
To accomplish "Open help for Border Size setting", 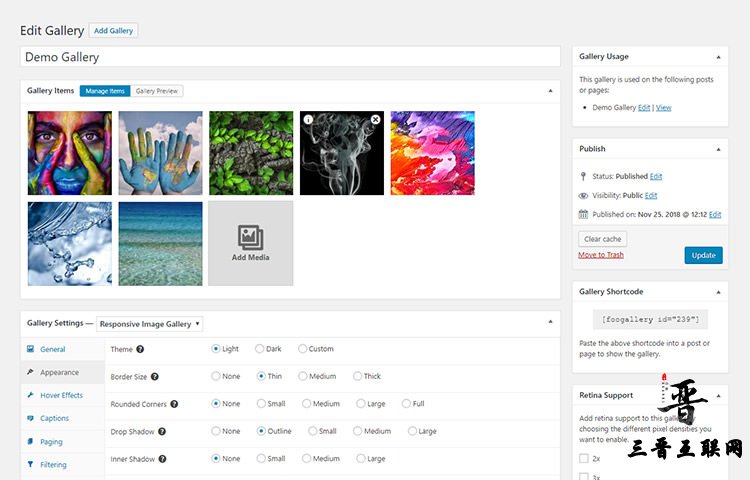I will point(154,377).
